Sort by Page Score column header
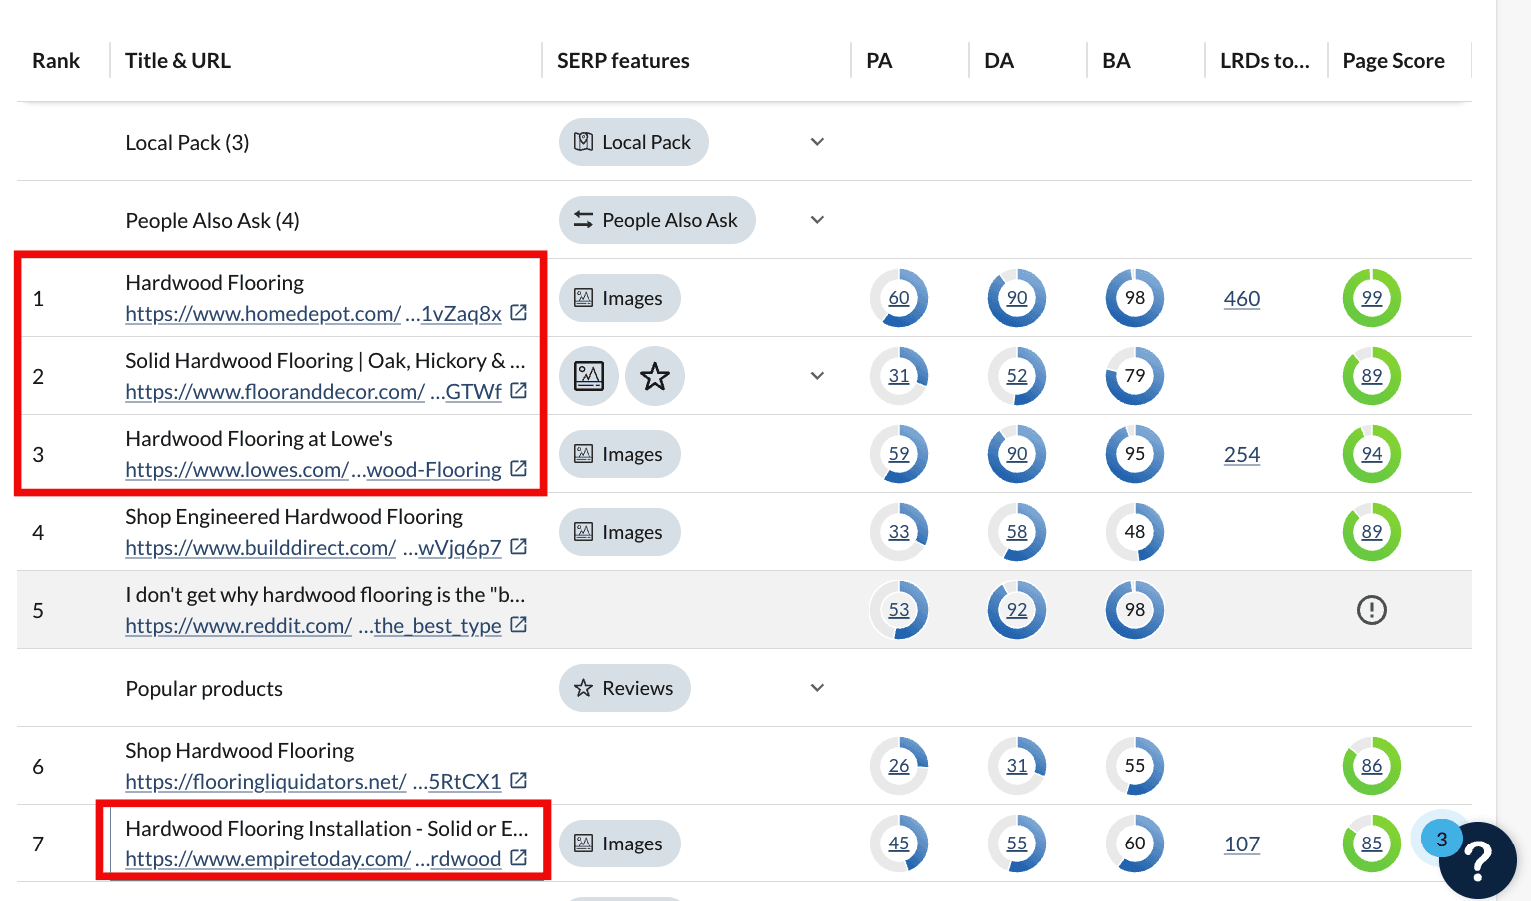Screen dimensions: 1531x901 [x=1393, y=61]
